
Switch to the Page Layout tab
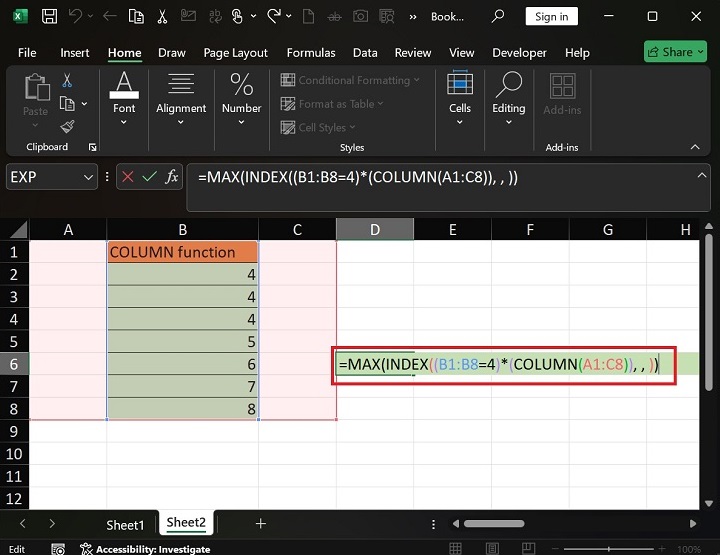[236, 53]
